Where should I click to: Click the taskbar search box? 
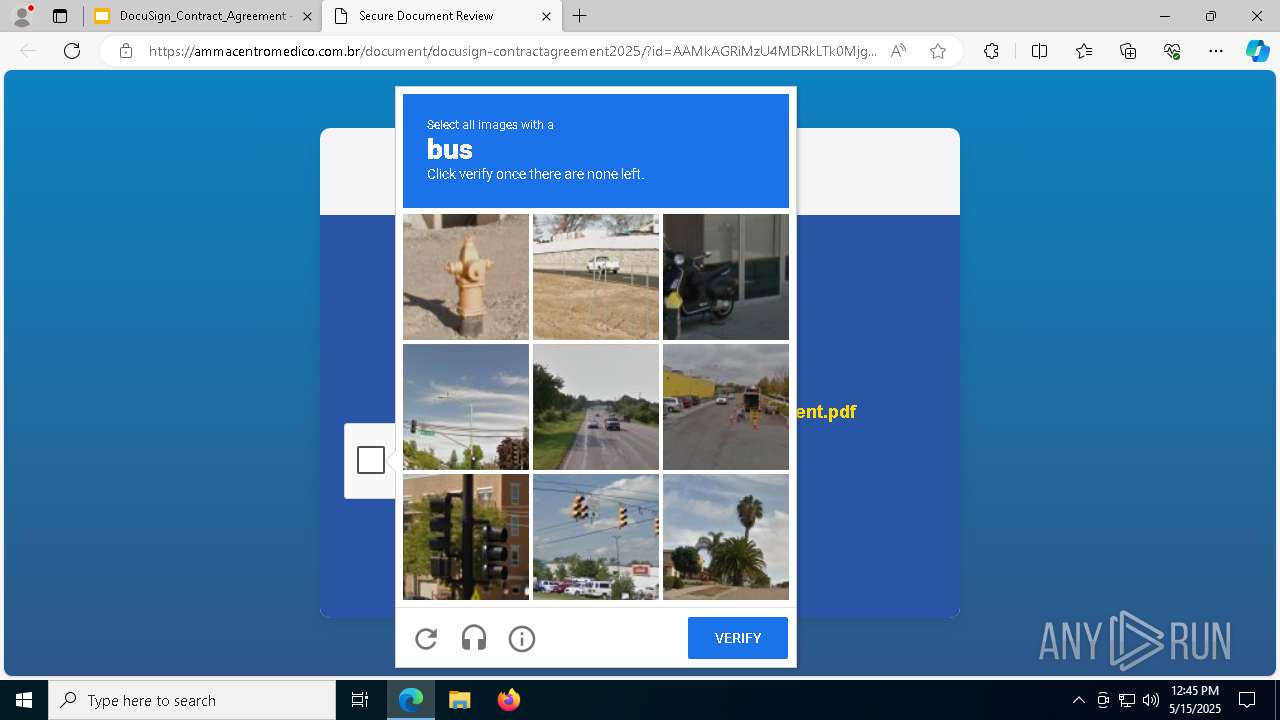(x=192, y=700)
